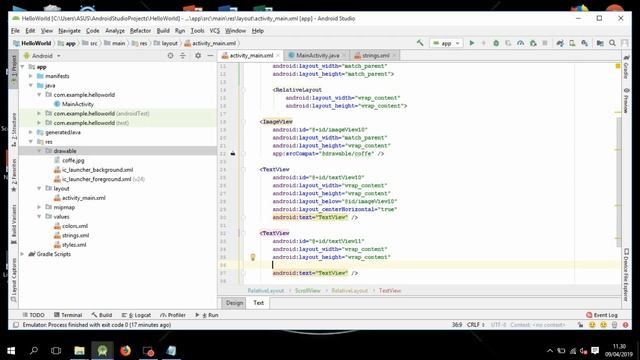Click the Profile app gauge icon
This screenshot has width=640, height=360.
pyautogui.click(x=520, y=43)
